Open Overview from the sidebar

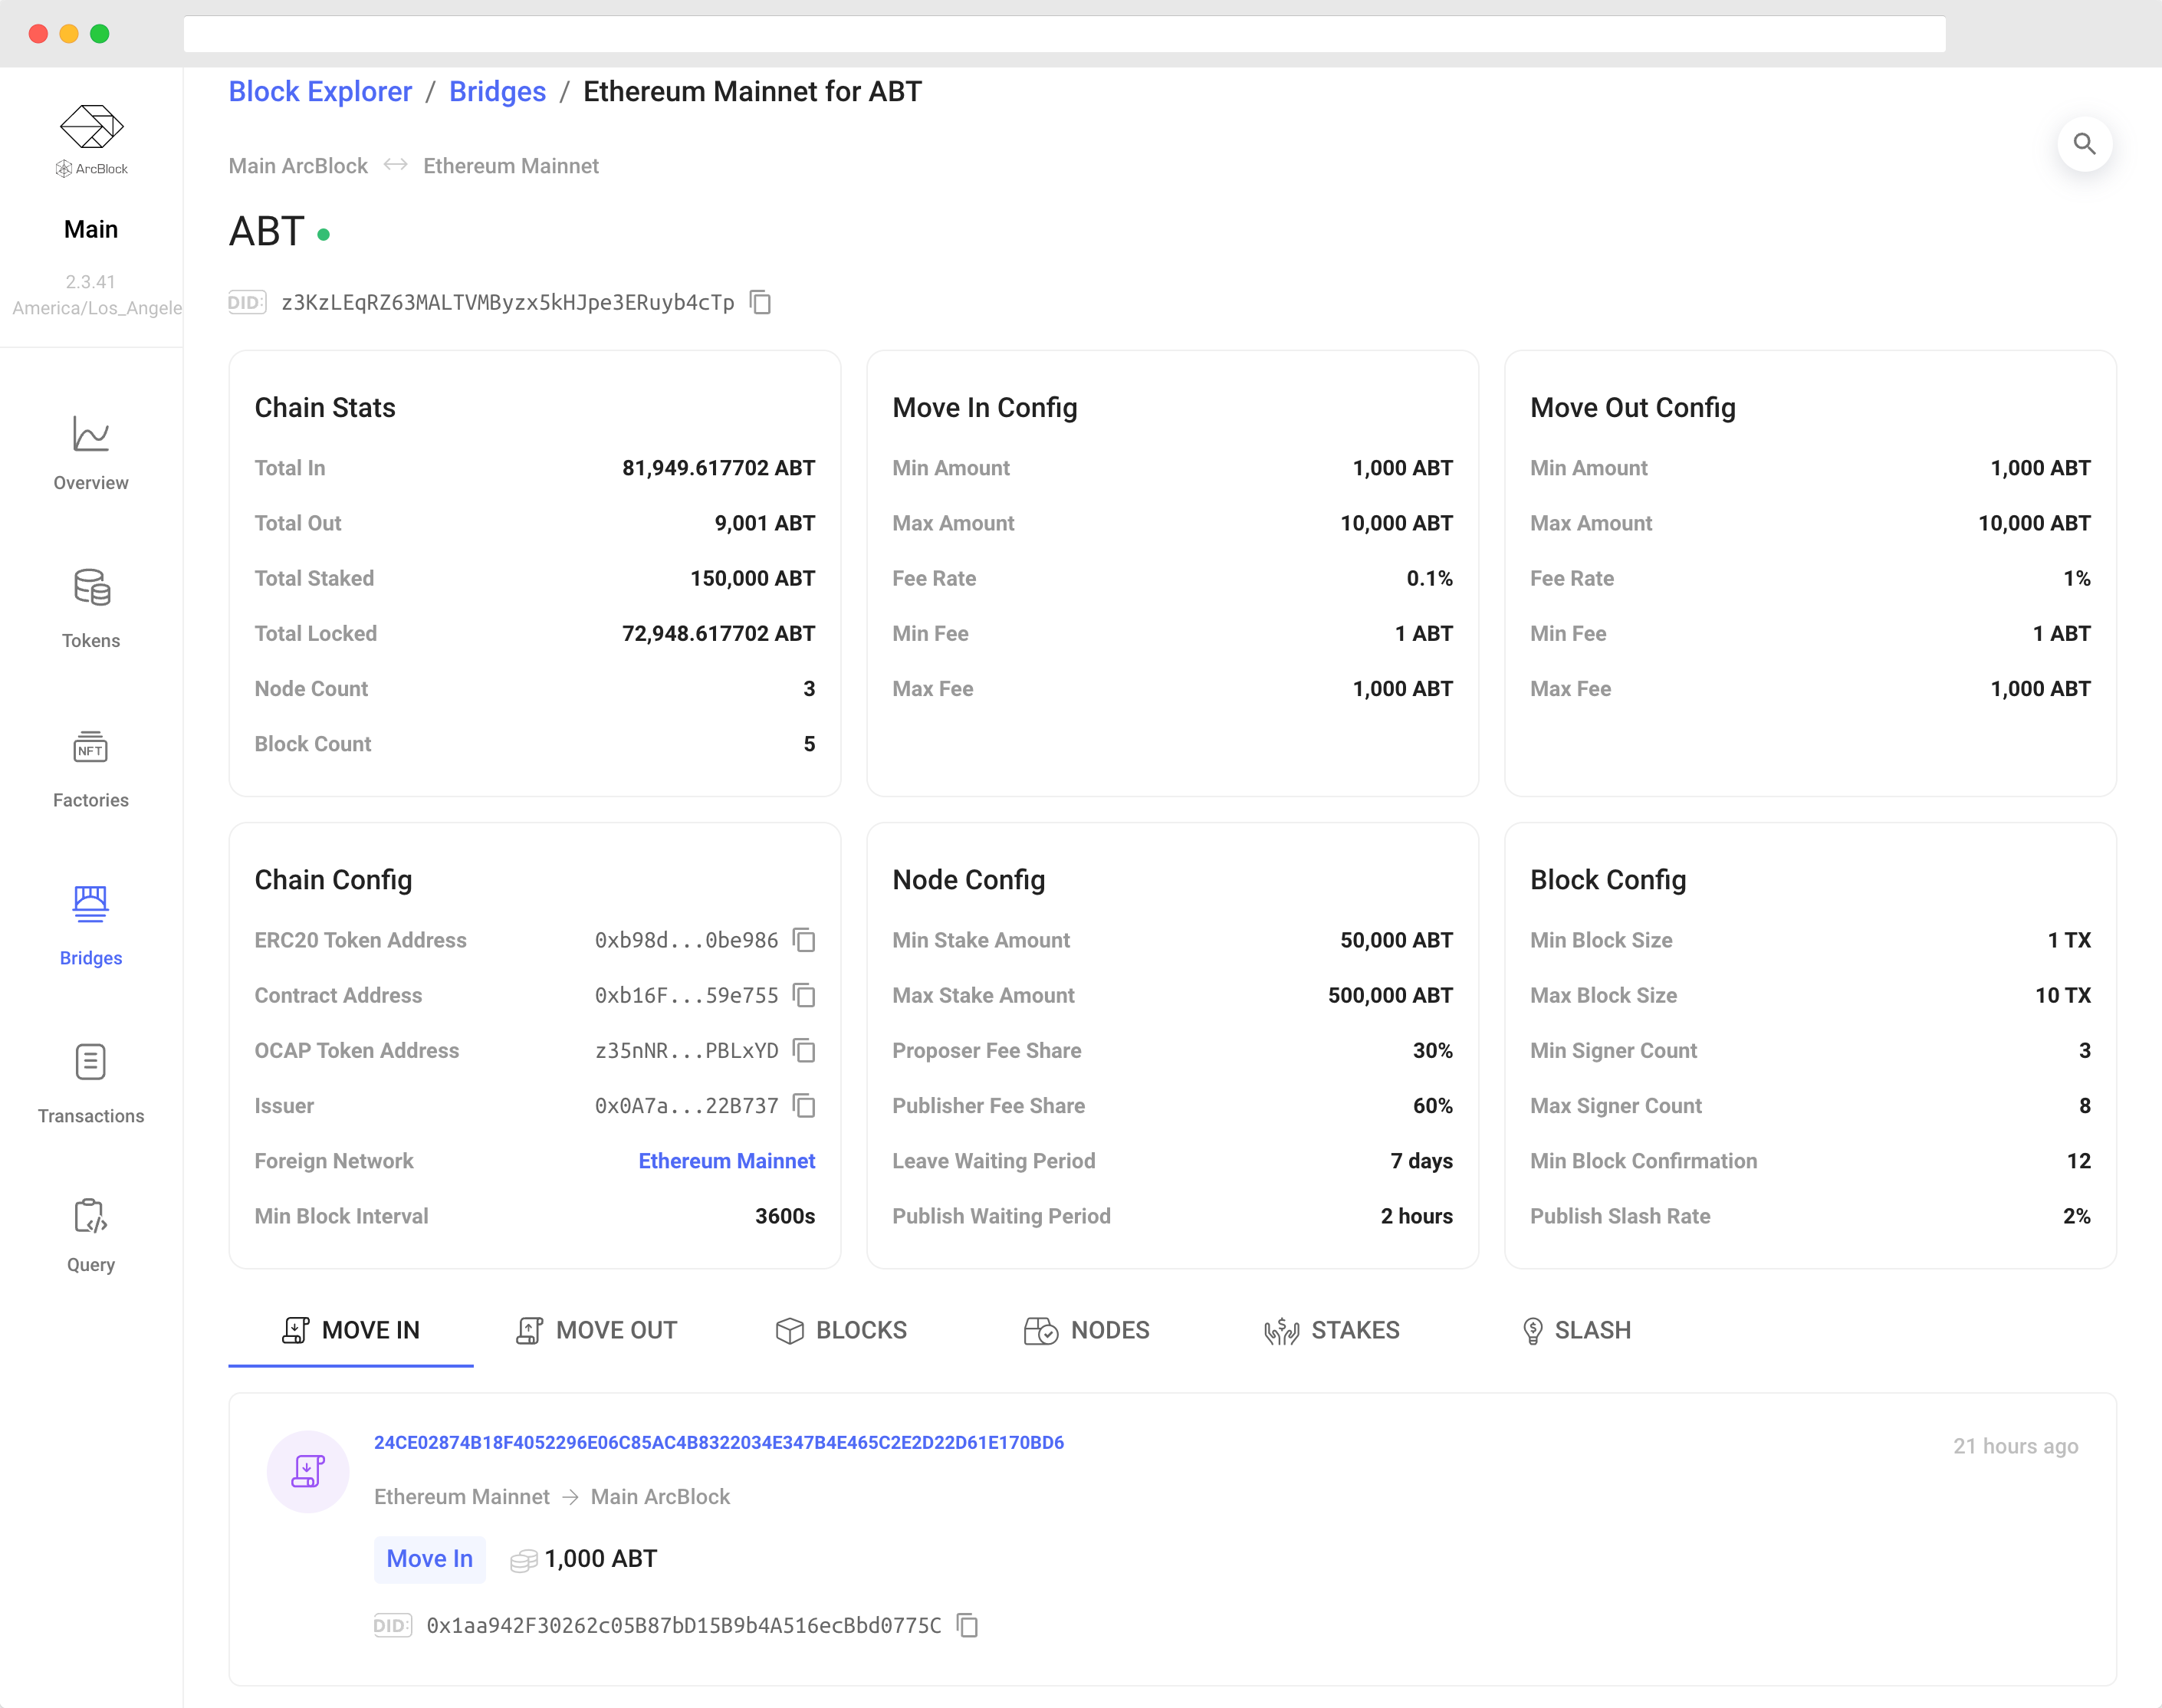(x=91, y=453)
